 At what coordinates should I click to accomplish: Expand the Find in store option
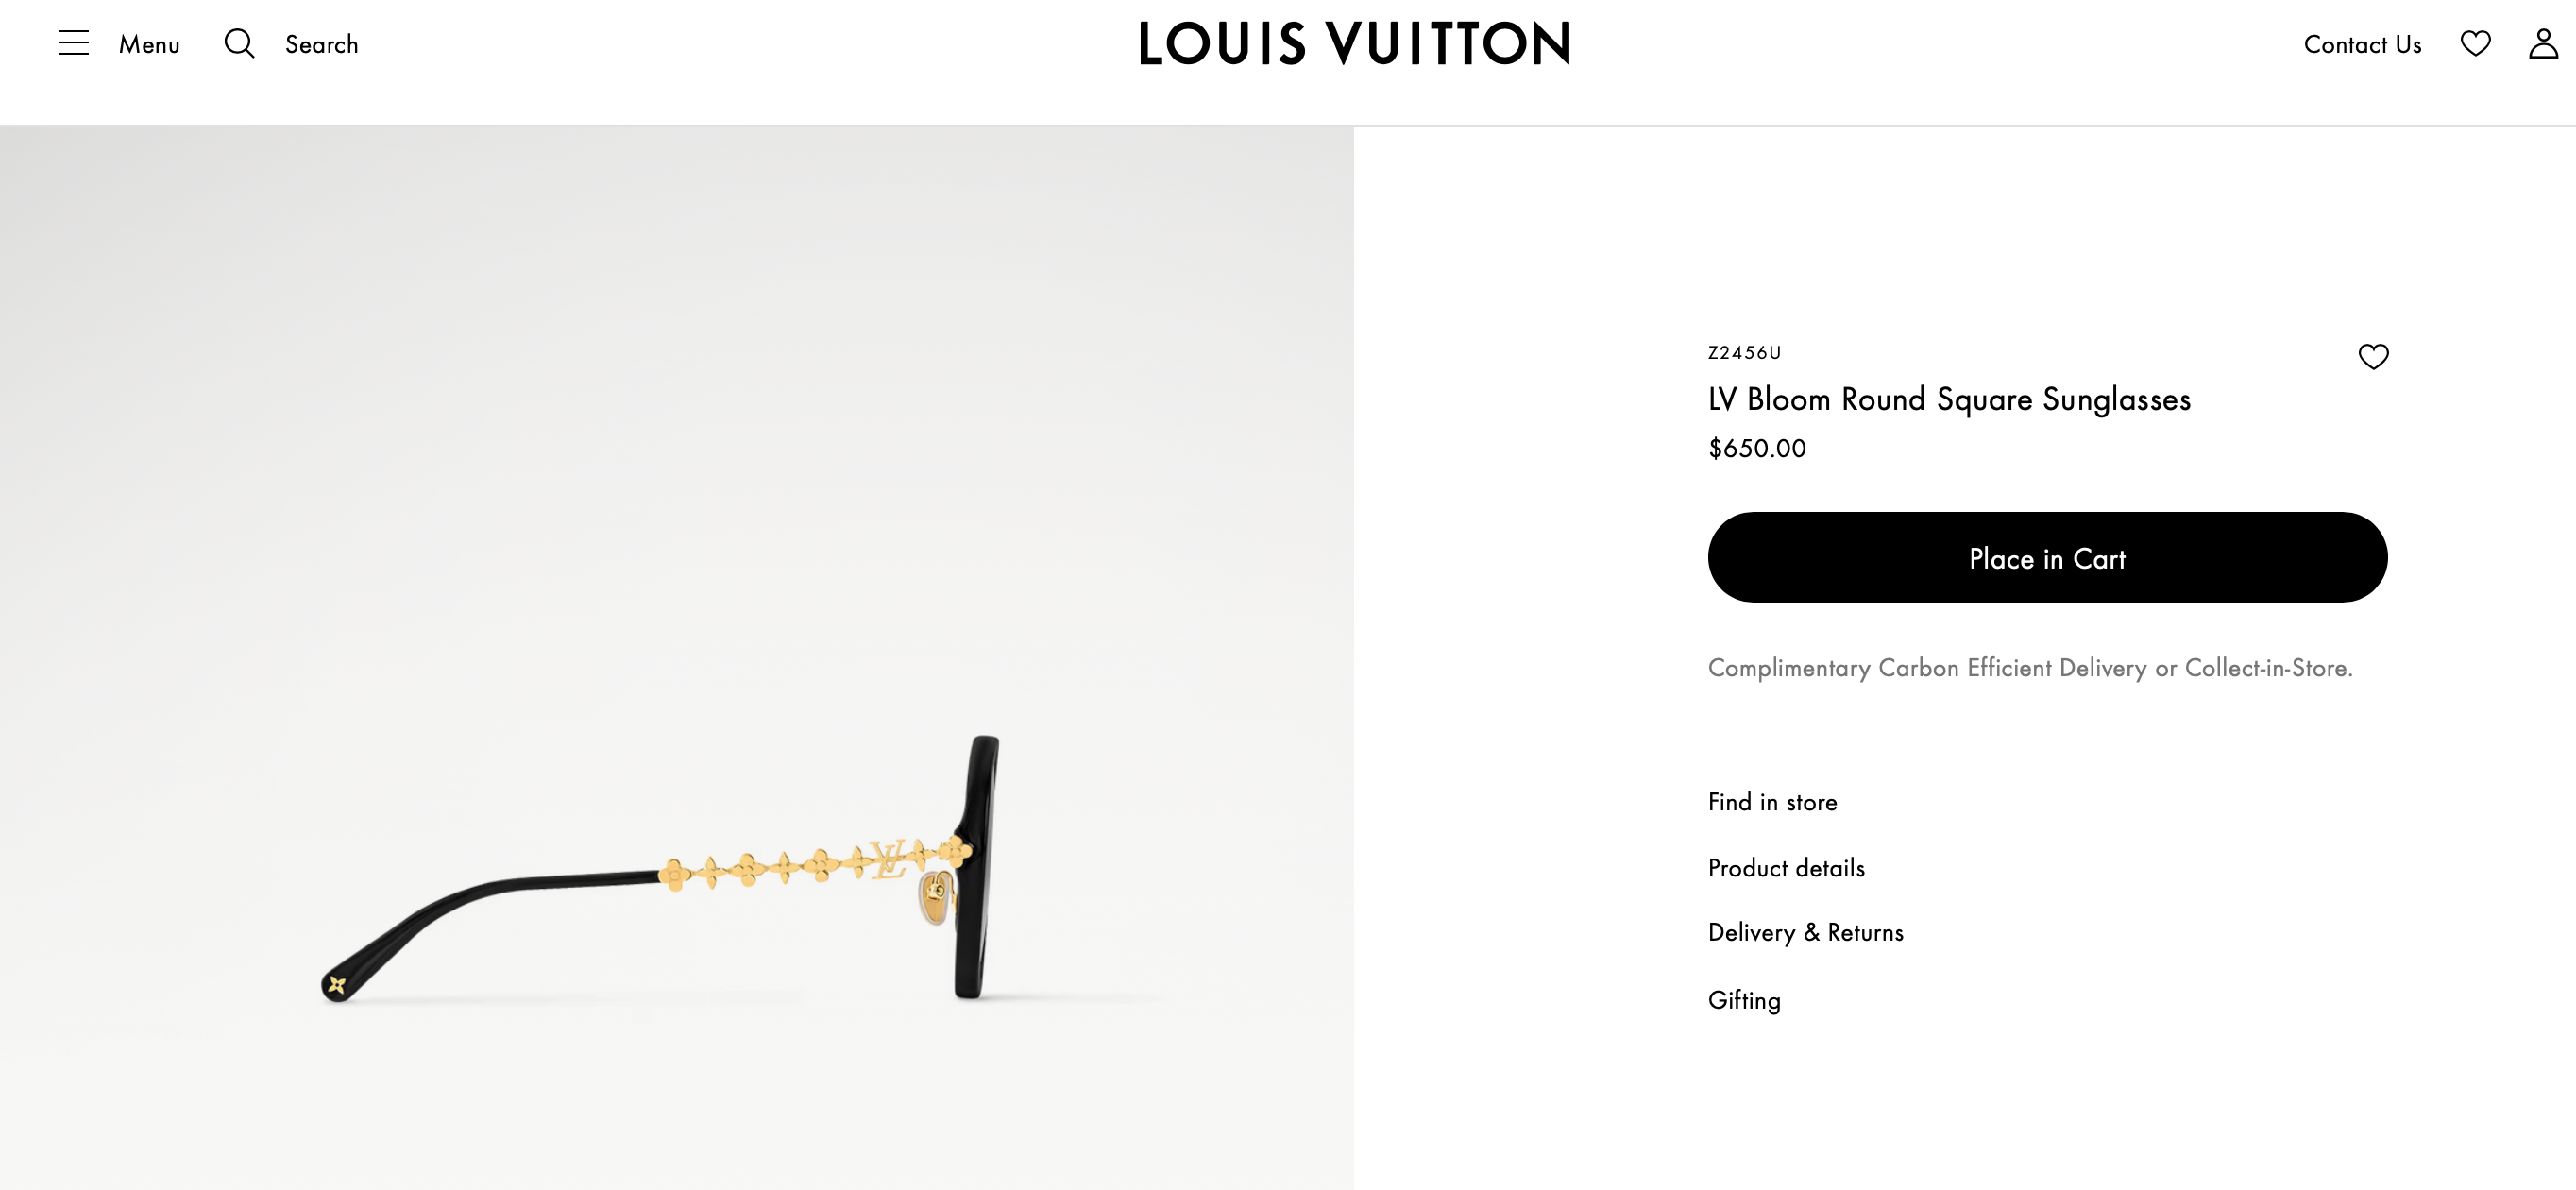(1772, 802)
